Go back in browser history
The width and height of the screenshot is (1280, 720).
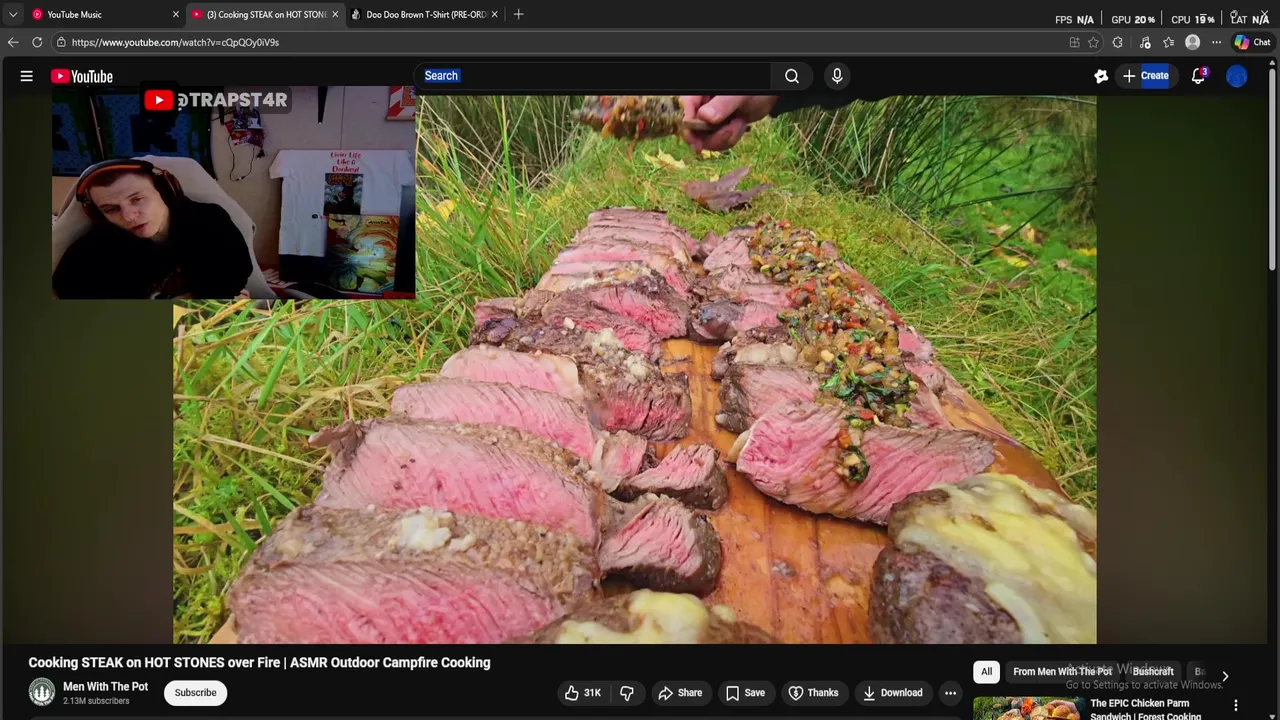tap(13, 42)
